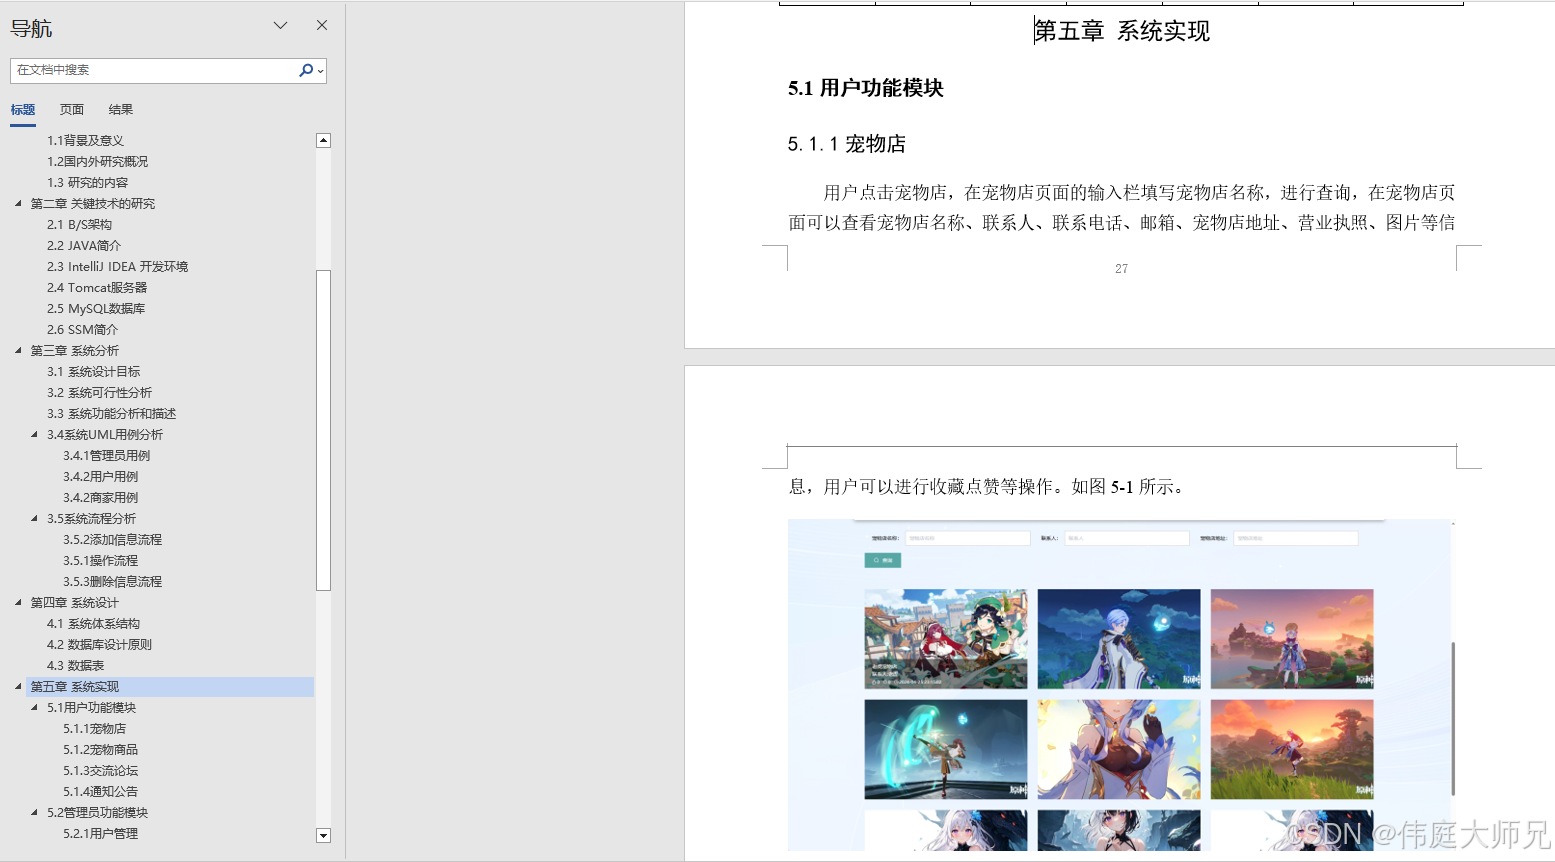1555x862 pixels.
Task: Go to 3.4.2用户用例 heading
Action: (101, 477)
